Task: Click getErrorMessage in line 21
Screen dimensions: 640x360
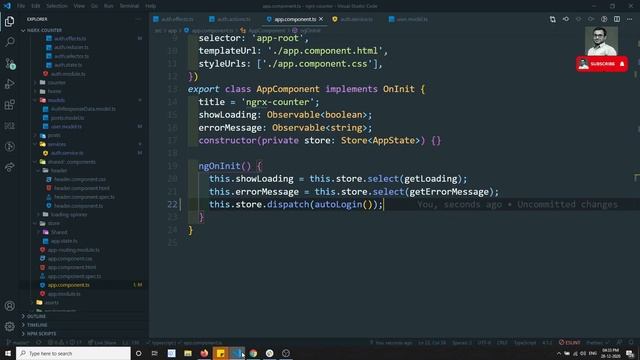Action: (449, 192)
